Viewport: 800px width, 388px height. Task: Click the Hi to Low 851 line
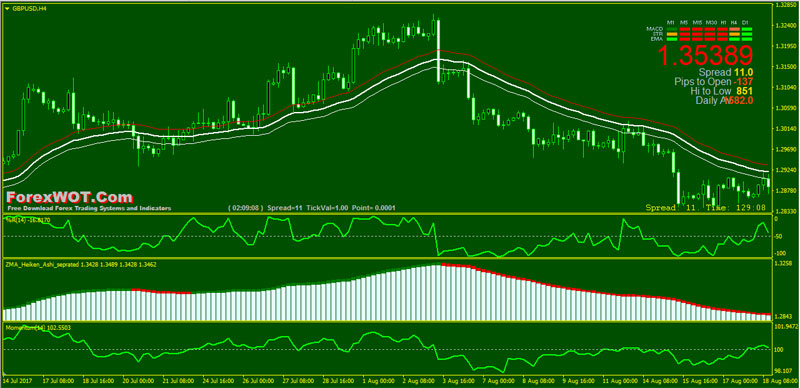click(x=722, y=91)
